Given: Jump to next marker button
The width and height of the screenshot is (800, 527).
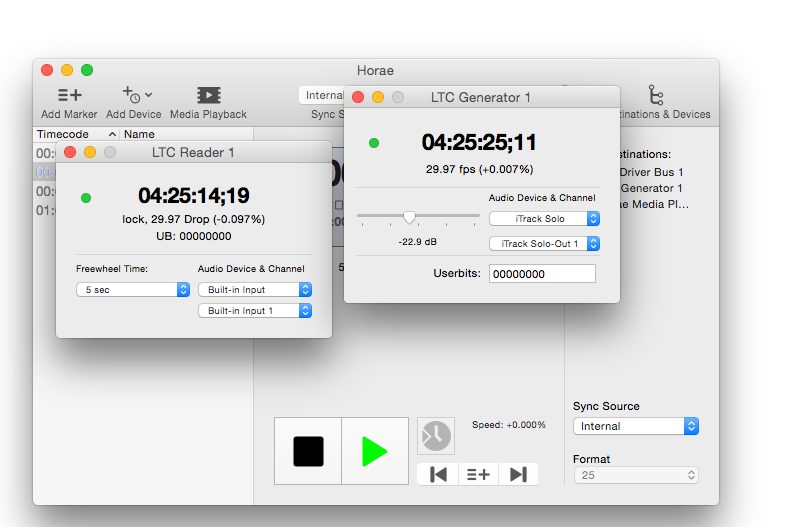Looking at the screenshot, I should pos(518,474).
